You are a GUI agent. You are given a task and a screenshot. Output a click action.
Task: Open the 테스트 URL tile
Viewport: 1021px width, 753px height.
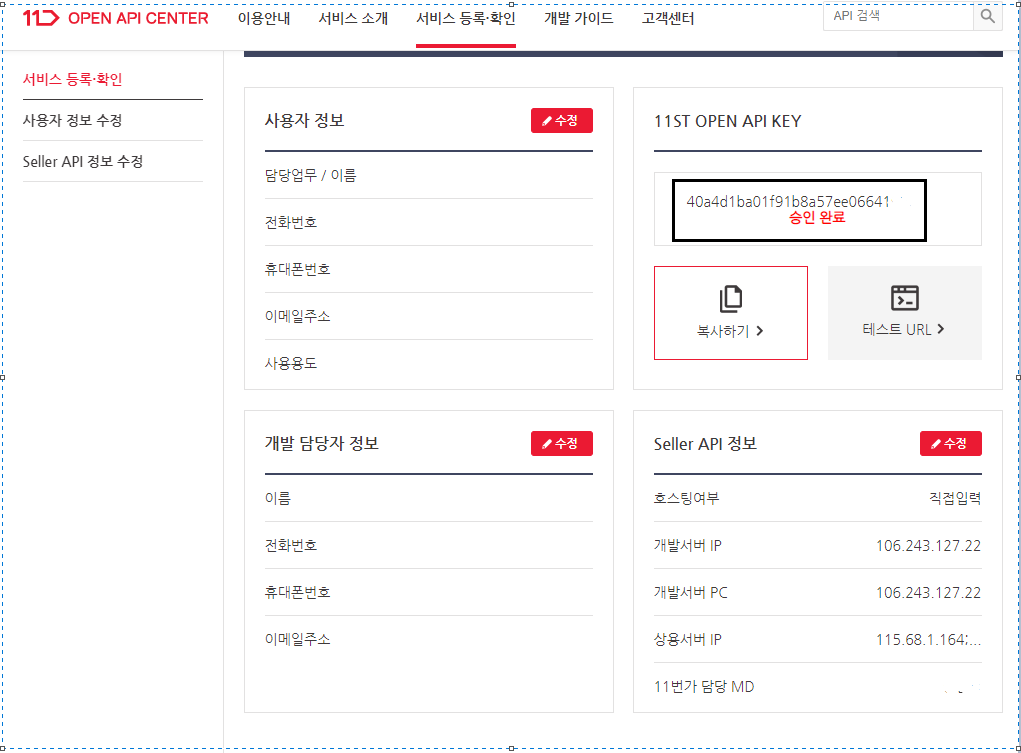tap(904, 313)
